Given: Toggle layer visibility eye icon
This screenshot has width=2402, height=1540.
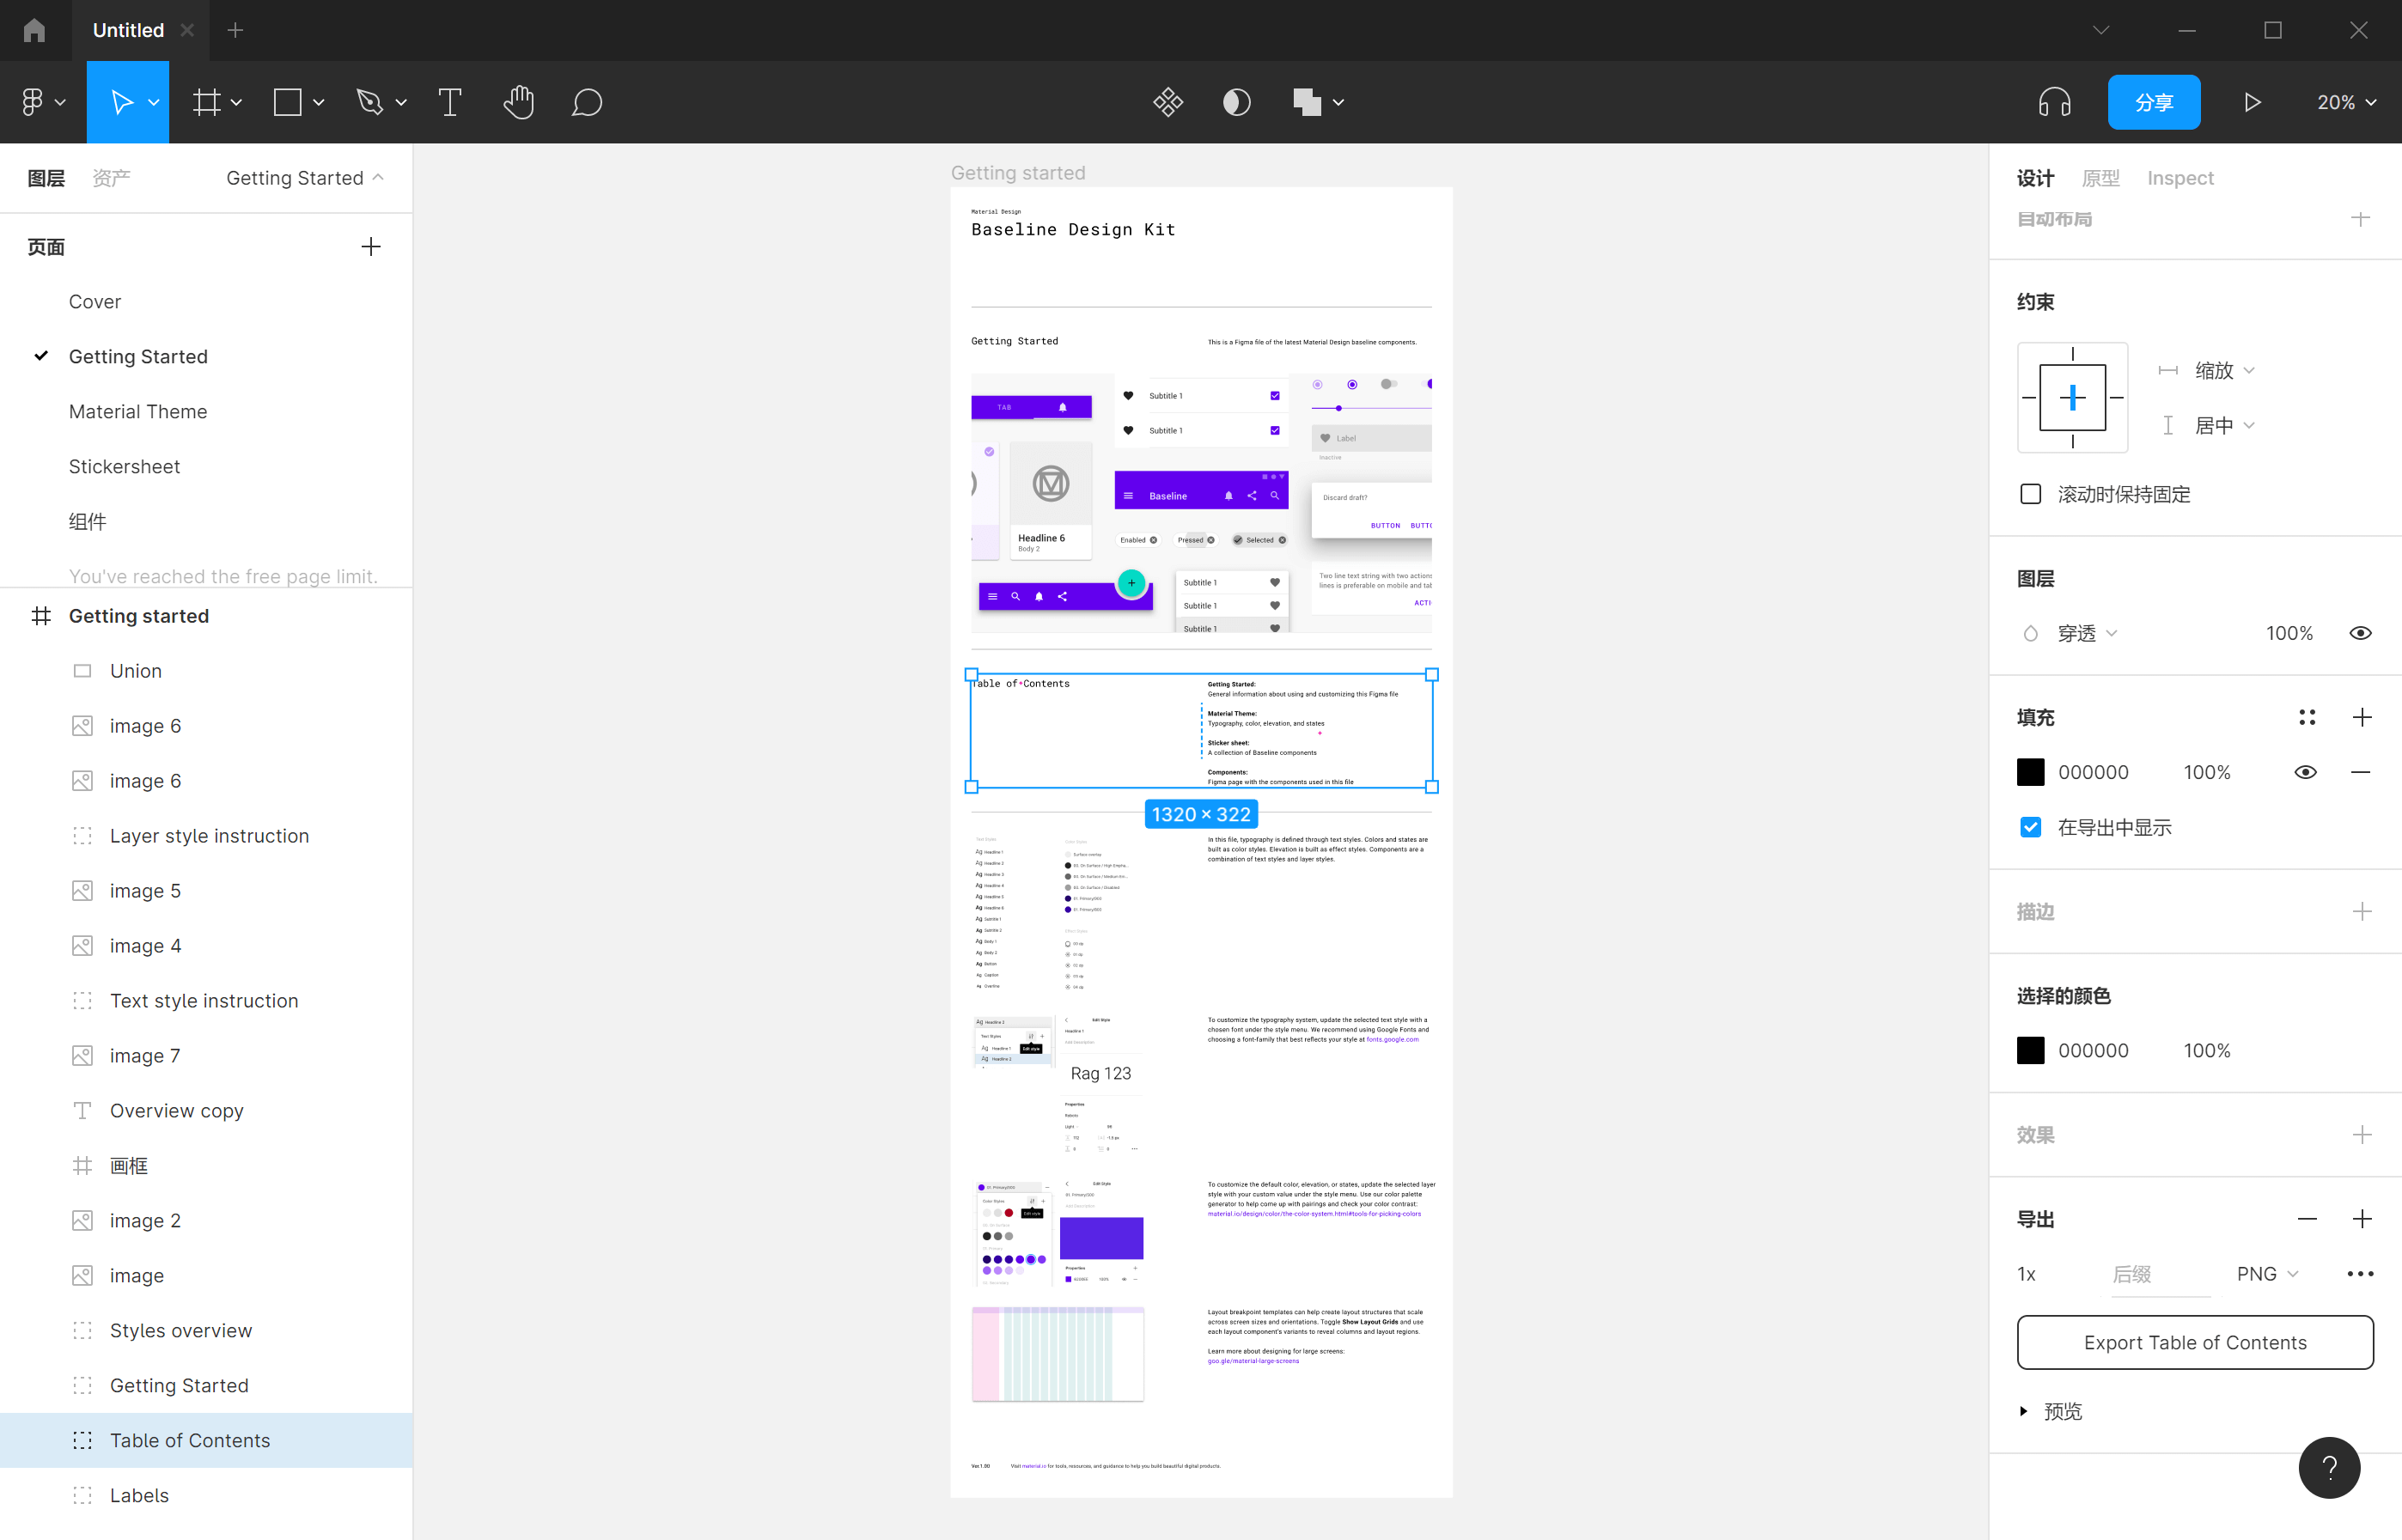Looking at the screenshot, I should (x=2360, y=633).
